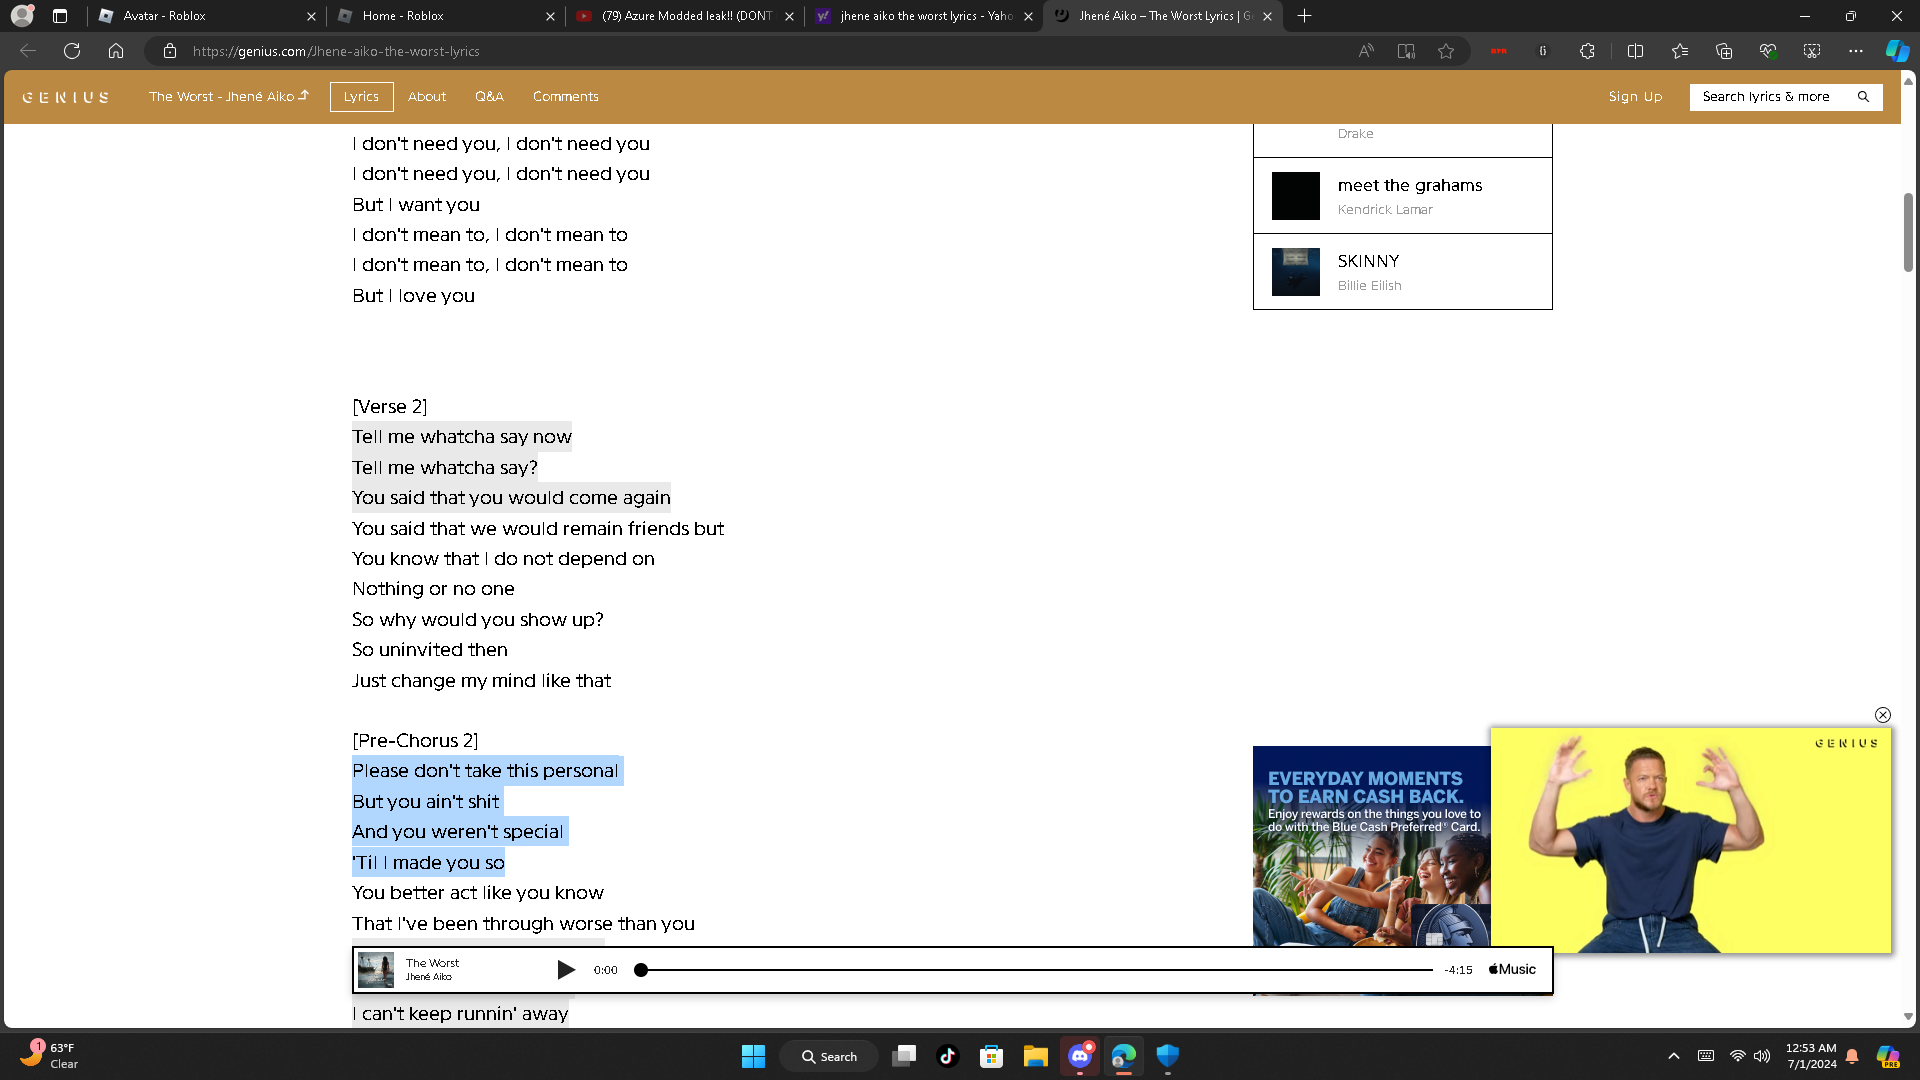Open File Explorer from the taskbar
This screenshot has width=1920, height=1080.
pyautogui.click(x=1036, y=1056)
